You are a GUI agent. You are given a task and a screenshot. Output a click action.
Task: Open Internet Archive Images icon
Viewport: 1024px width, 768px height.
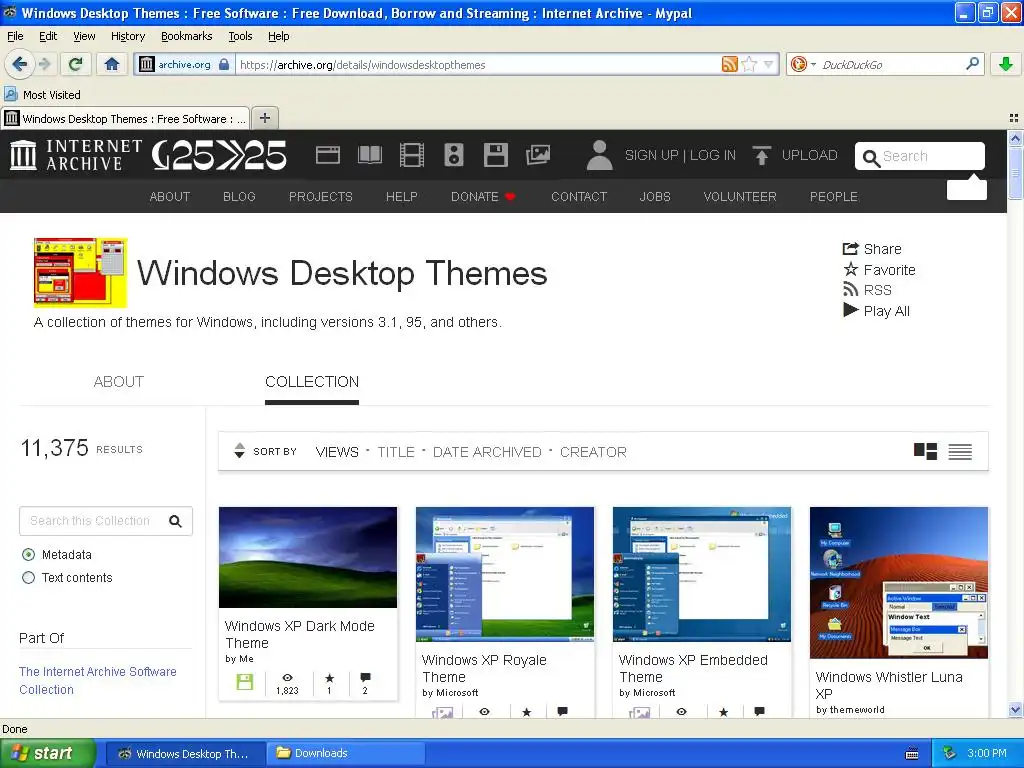(538, 155)
